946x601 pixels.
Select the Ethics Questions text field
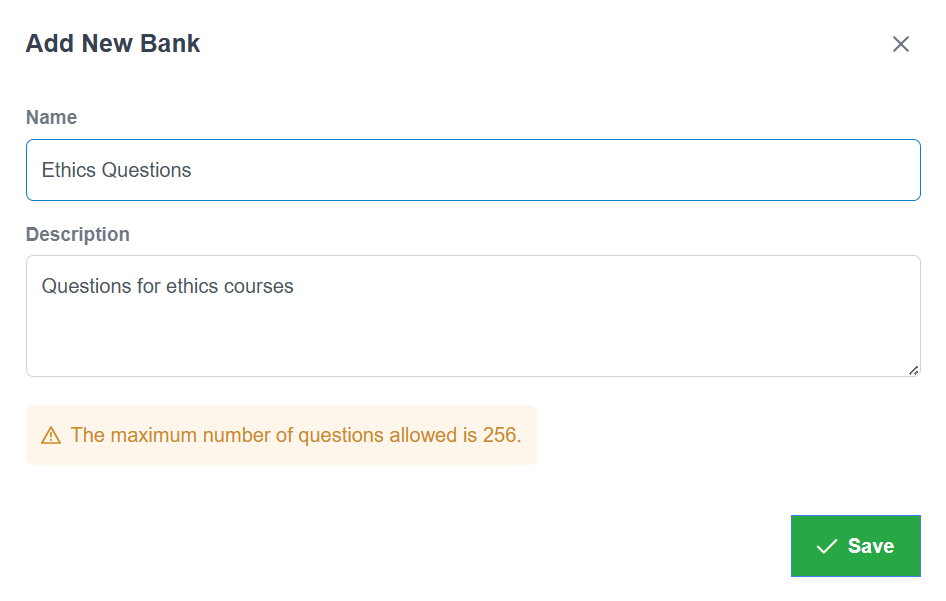[473, 170]
